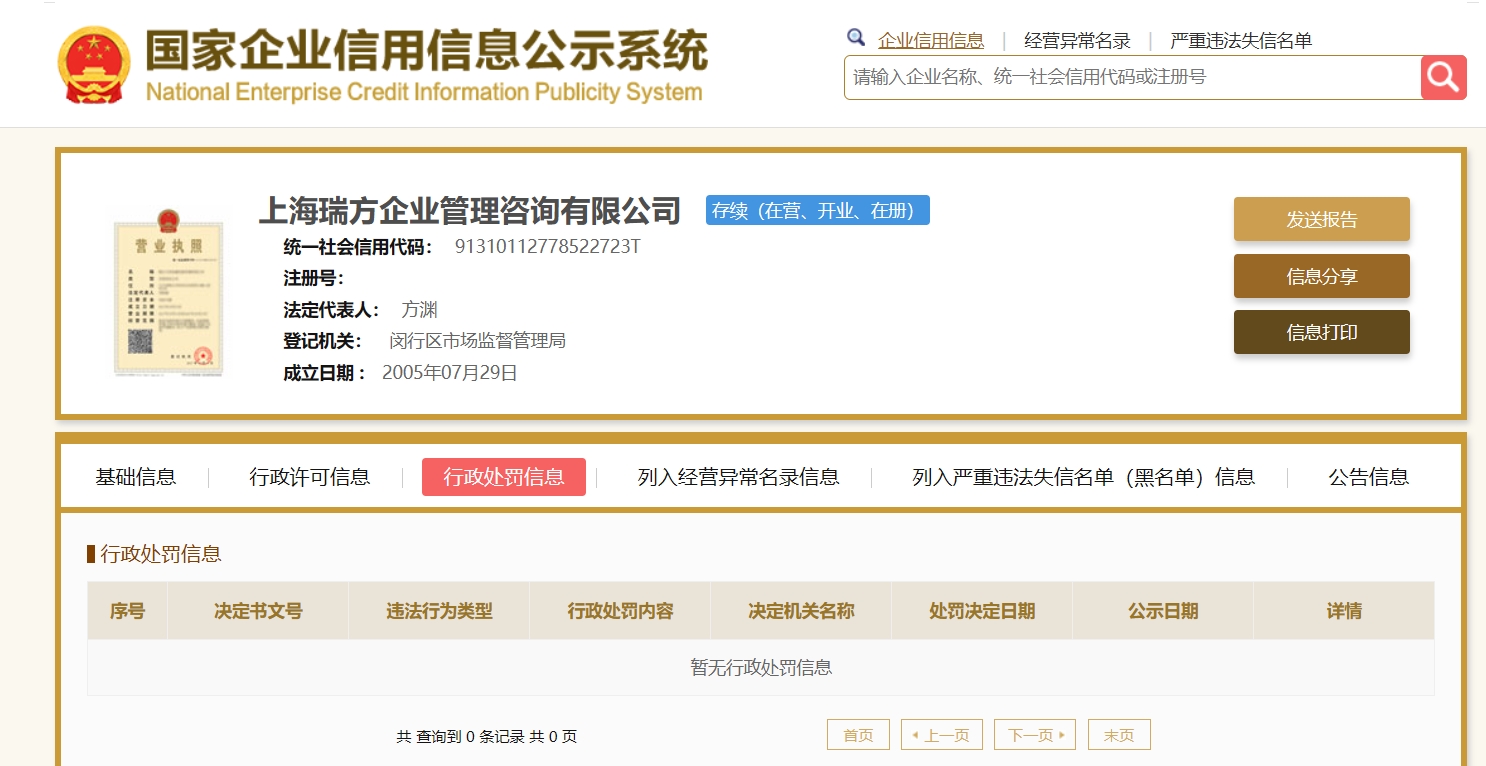This screenshot has width=1486, height=766.
Task: Switch to the 公告信息 tab
Action: point(1369,477)
